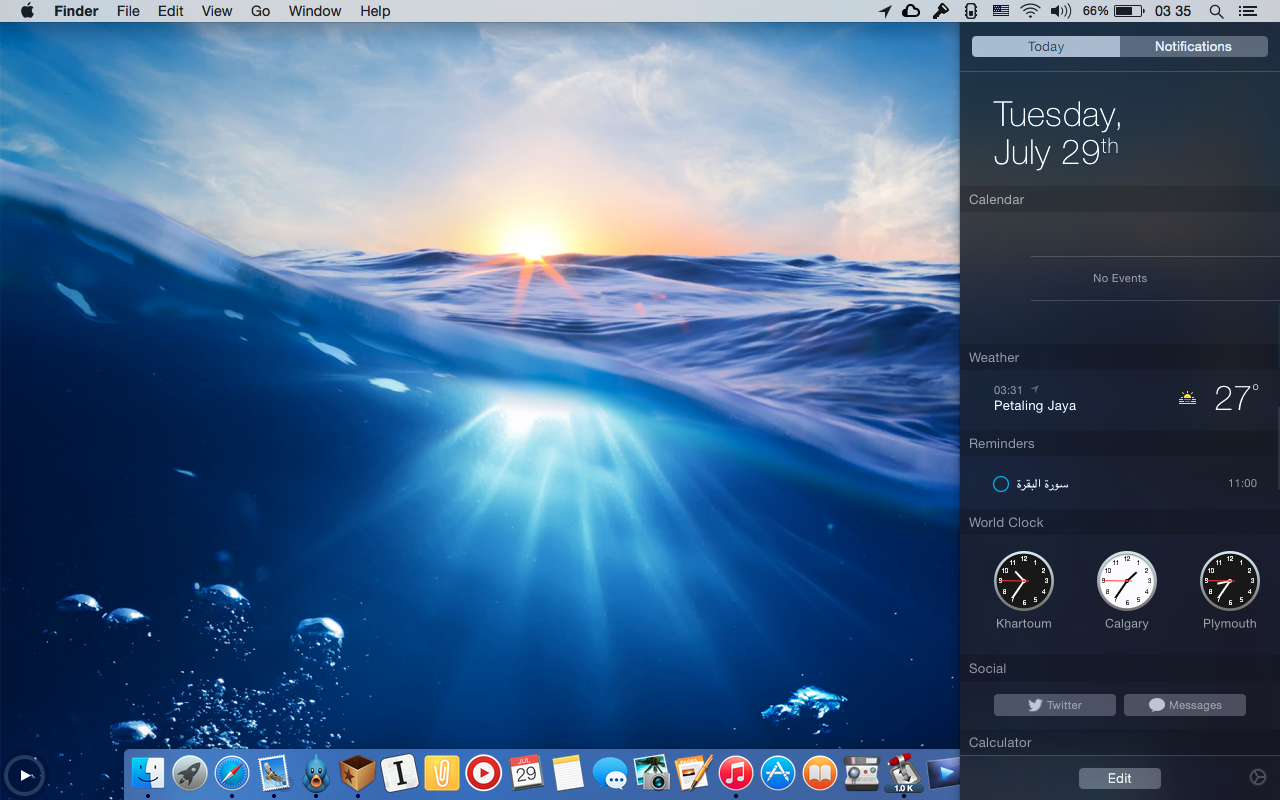Screen dimensions: 1280x800
Task: Click the Spotlight search magnifier icon
Action: coord(1216,11)
